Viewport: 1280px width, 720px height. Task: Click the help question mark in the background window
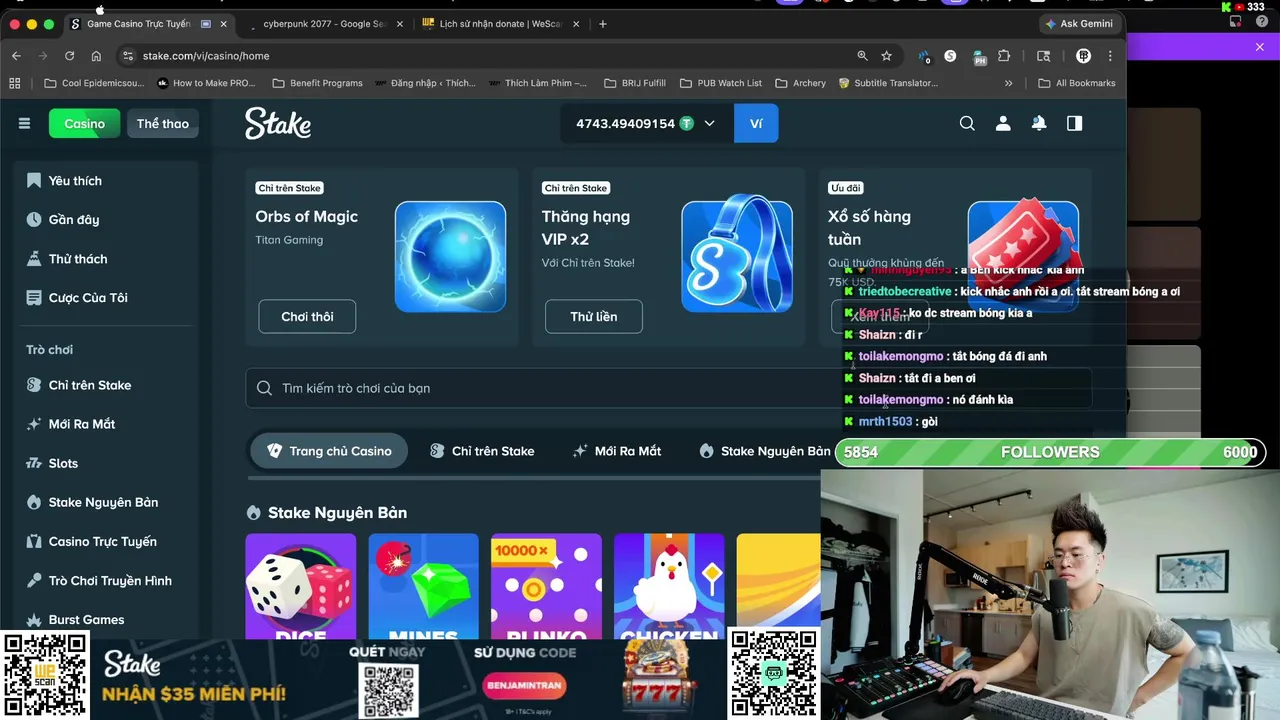[x=1263, y=21]
